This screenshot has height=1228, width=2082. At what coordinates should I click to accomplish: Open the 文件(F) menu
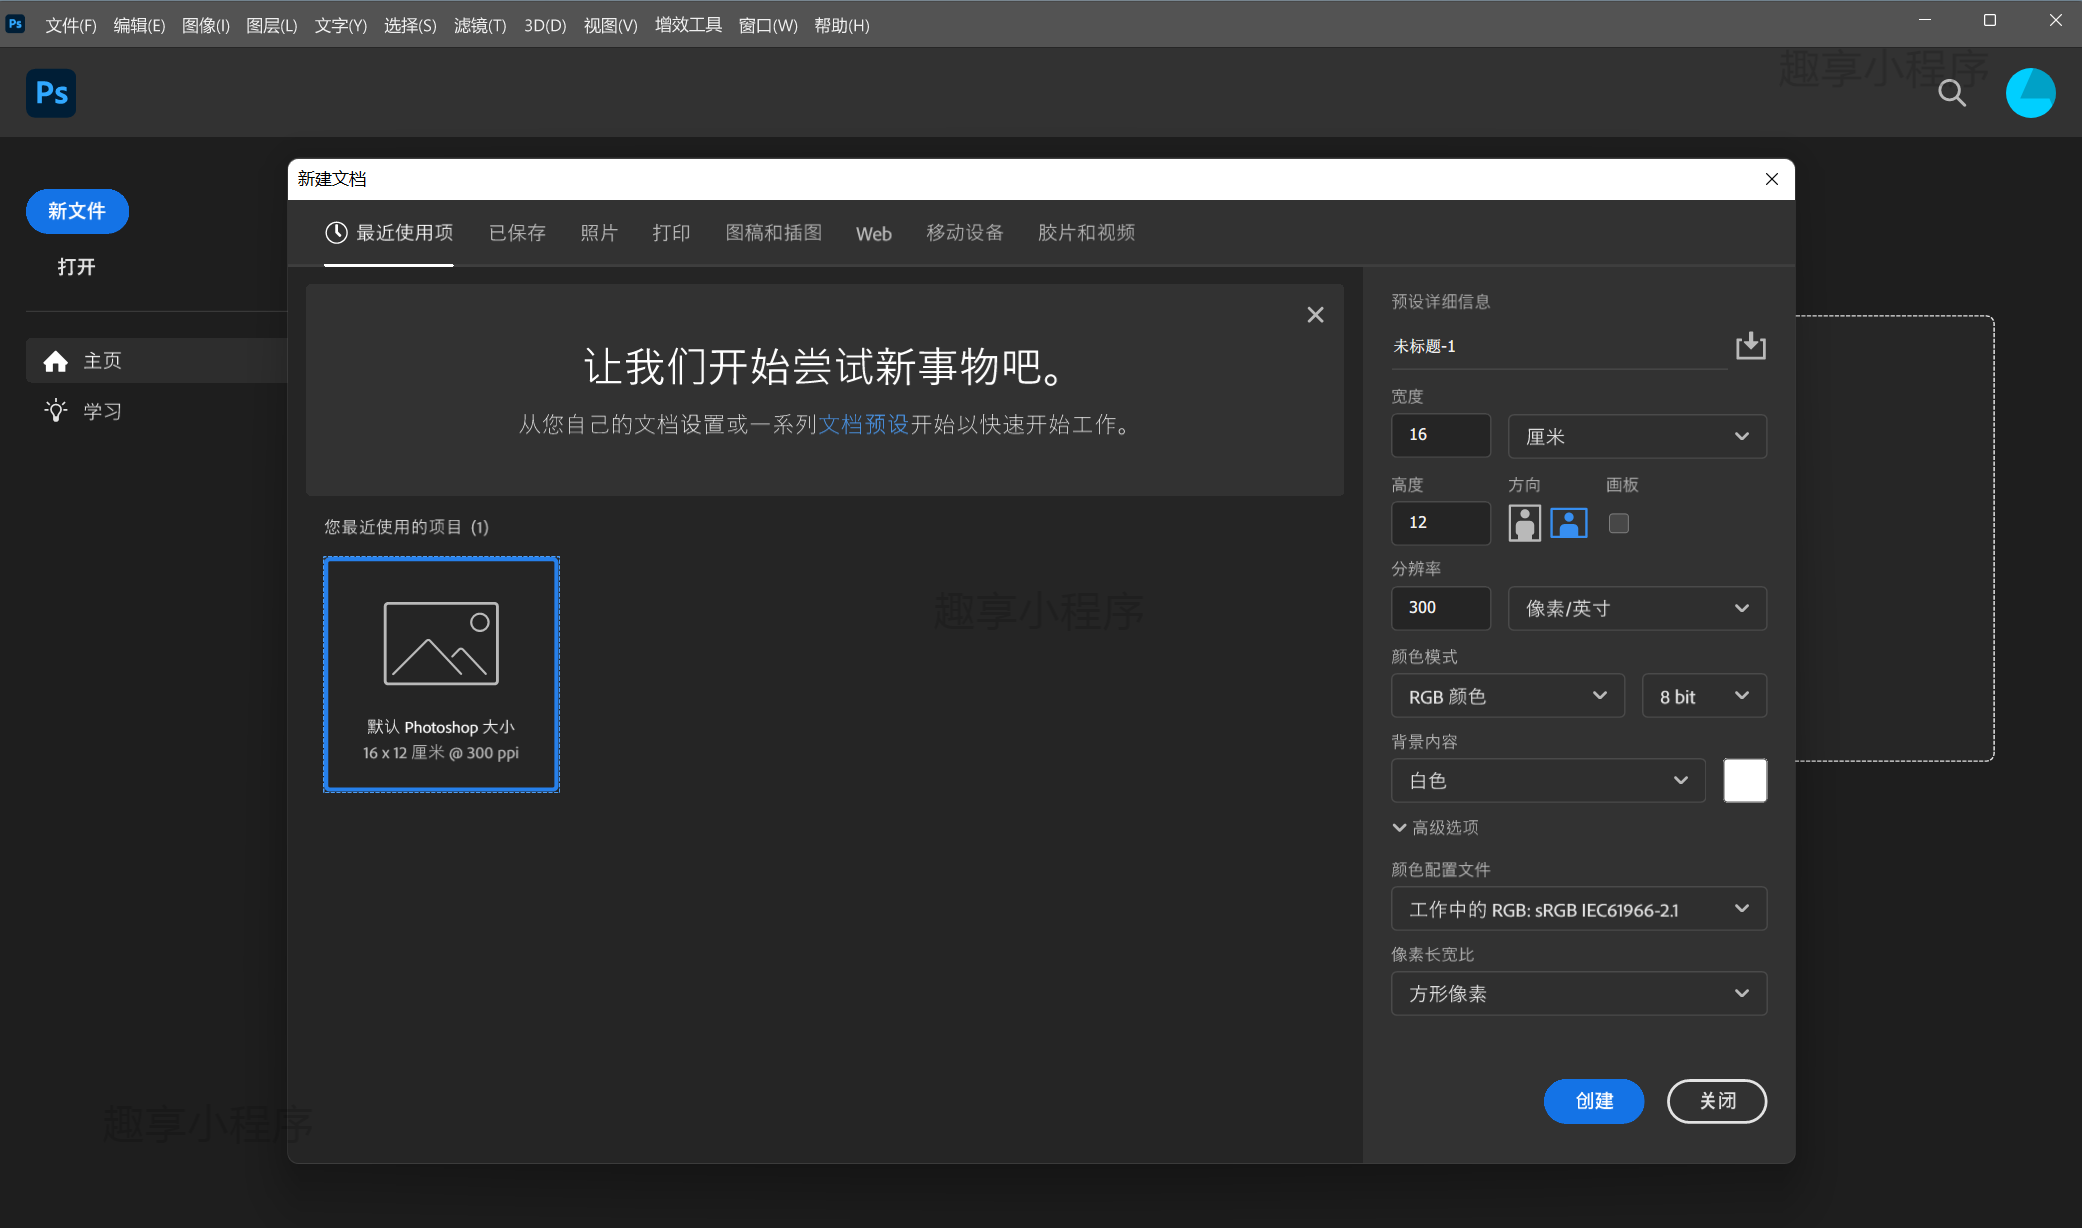click(71, 25)
